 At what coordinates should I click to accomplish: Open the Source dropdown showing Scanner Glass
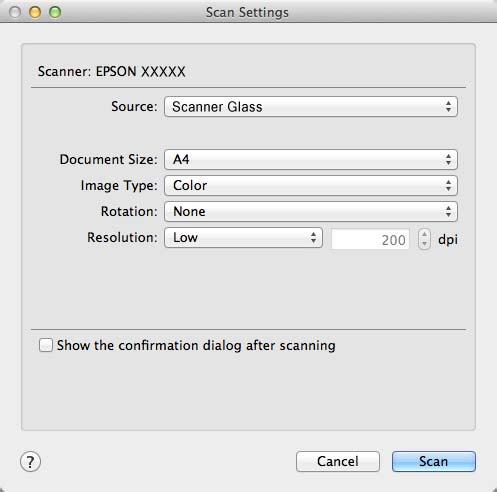coord(311,107)
